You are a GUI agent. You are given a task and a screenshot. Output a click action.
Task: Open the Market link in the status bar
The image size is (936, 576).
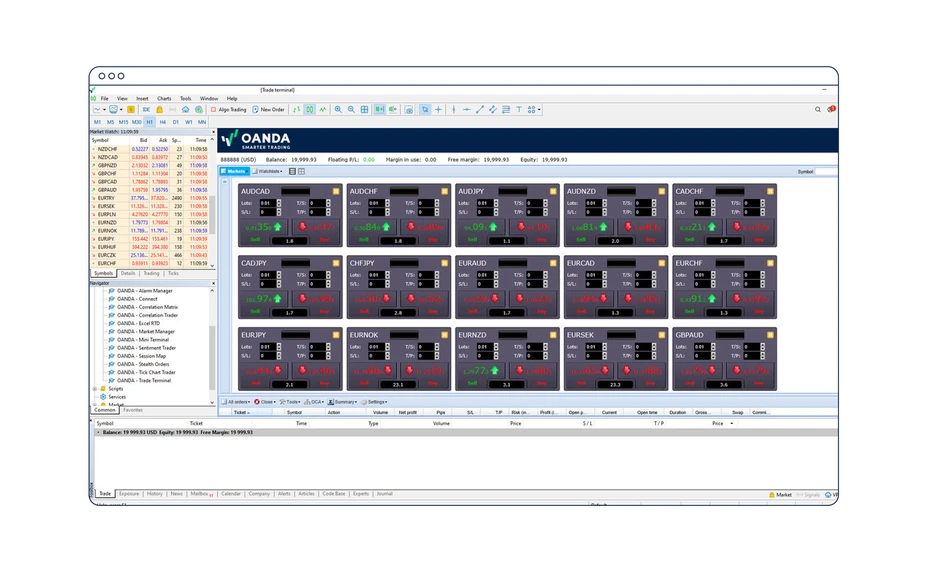(780, 495)
